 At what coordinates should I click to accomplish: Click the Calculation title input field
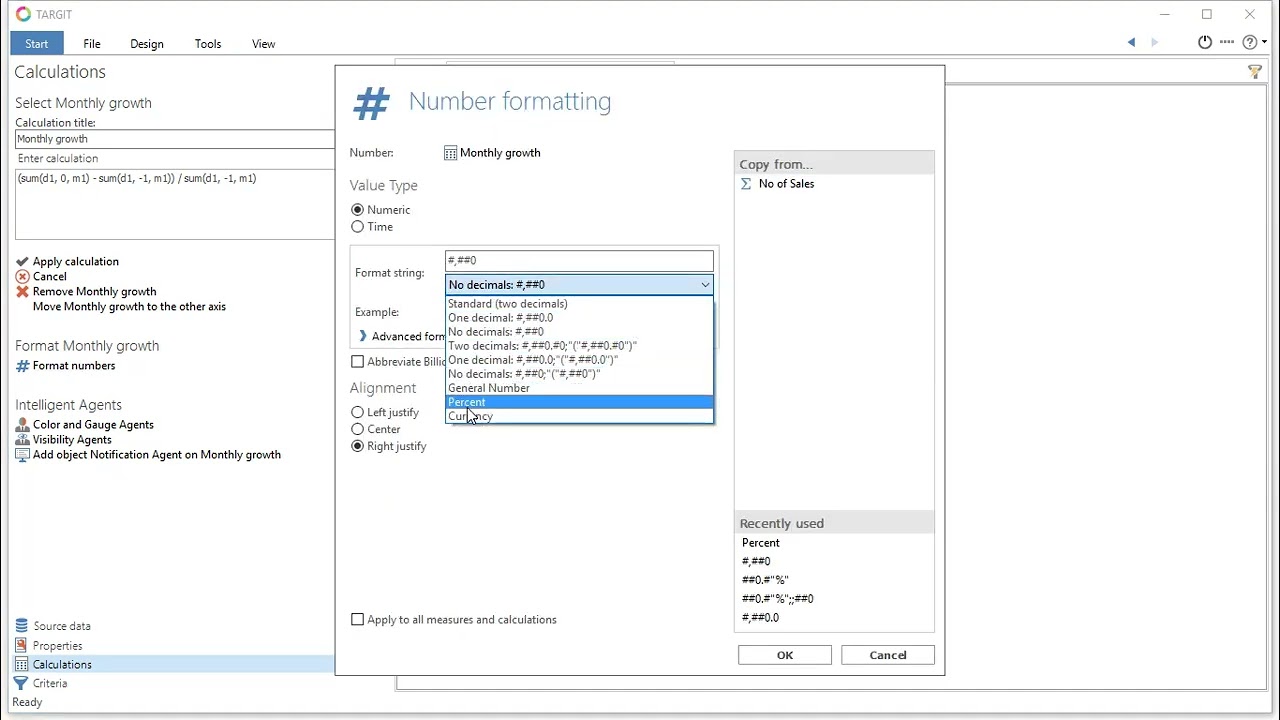pos(175,139)
